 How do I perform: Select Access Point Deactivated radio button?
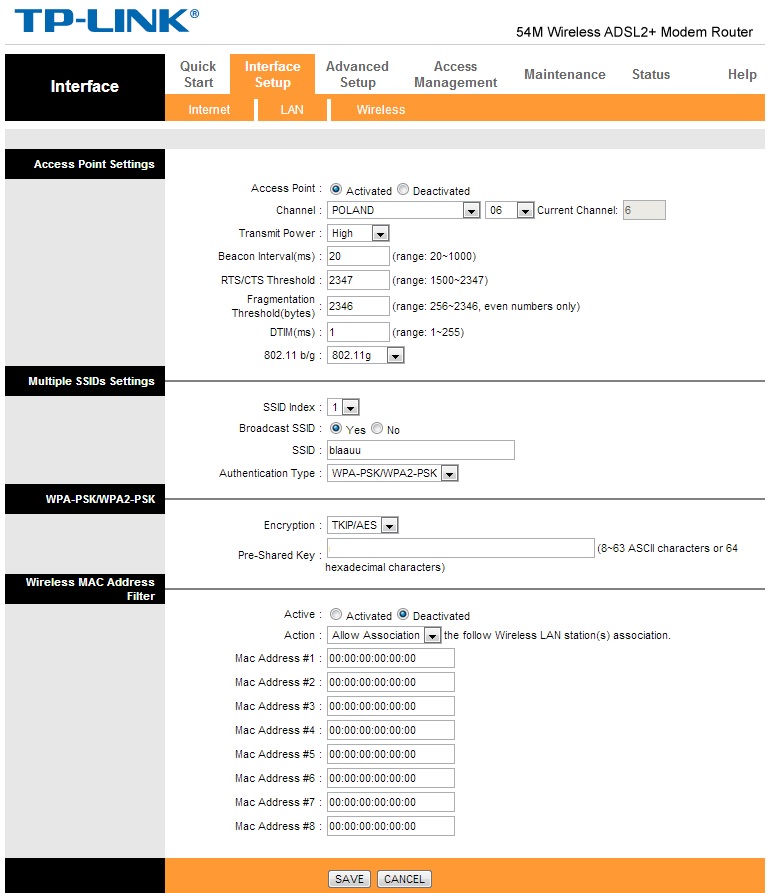403,189
